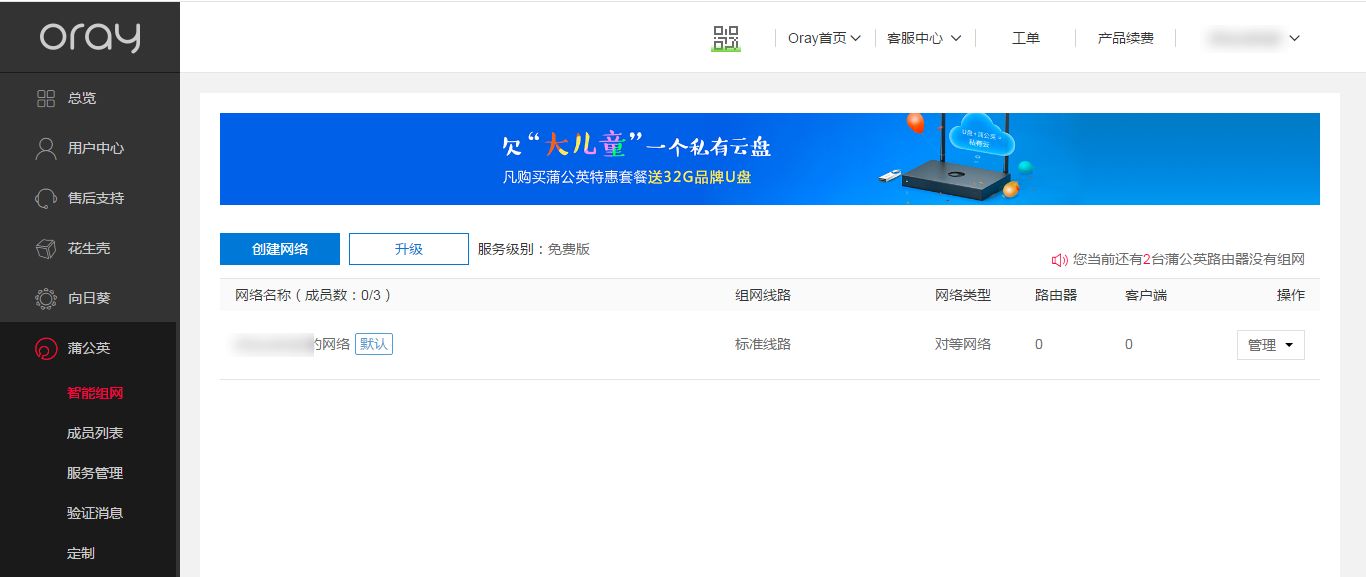Click the red speaker notice icon
The width and height of the screenshot is (1366, 577).
pyautogui.click(x=1060, y=260)
